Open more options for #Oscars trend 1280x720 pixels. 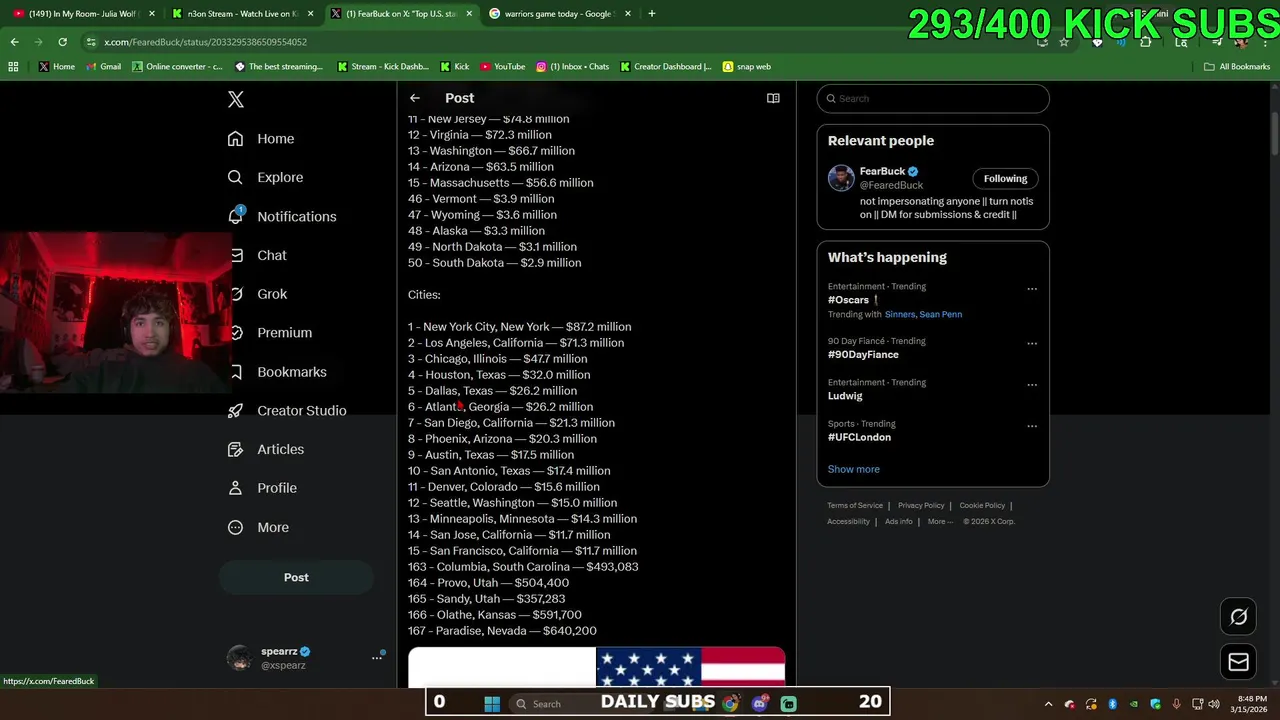pyautogui.click(x=1032, y=289)
